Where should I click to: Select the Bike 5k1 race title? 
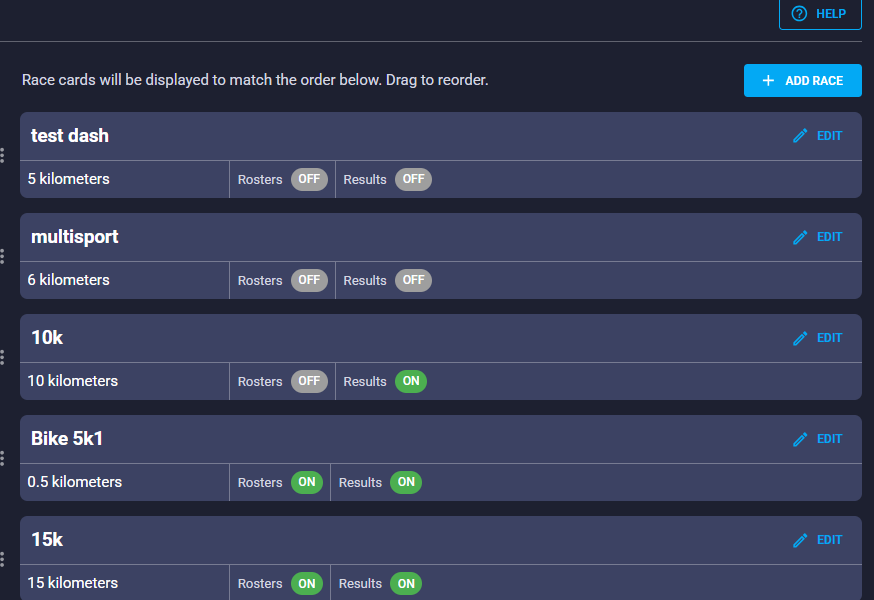click(x=67, y=438)
